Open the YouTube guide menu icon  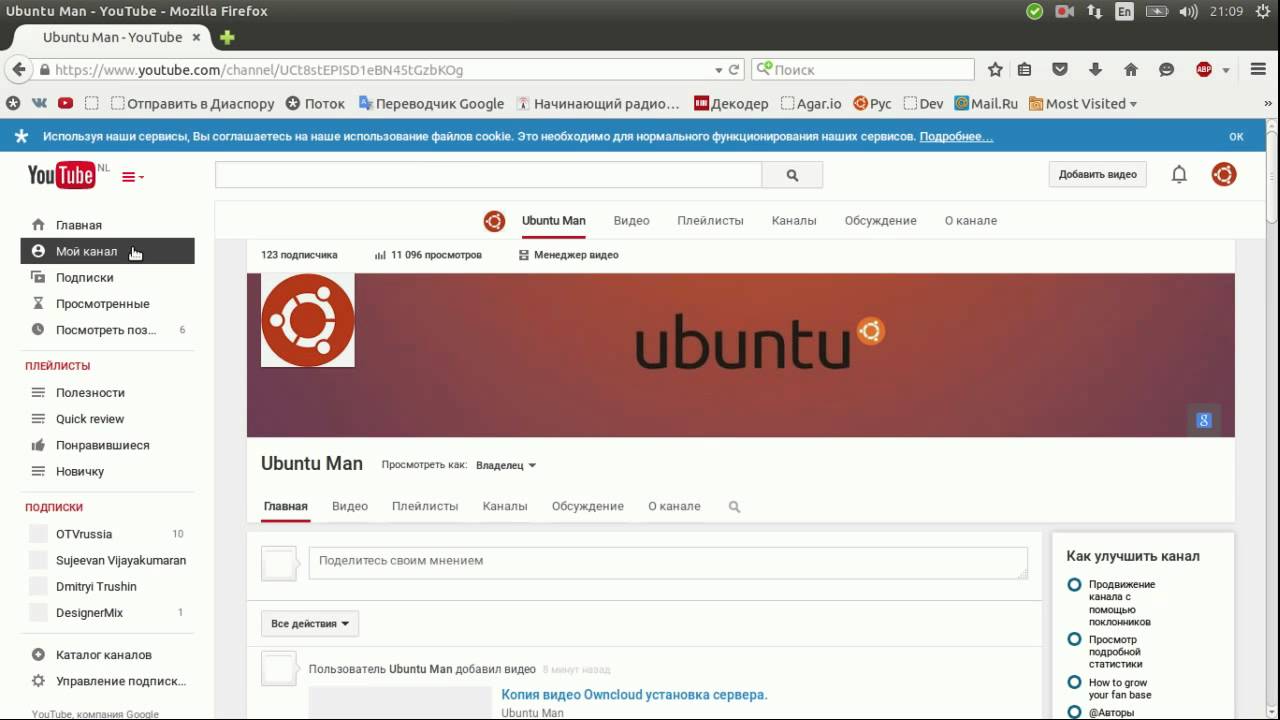(132, 177)
